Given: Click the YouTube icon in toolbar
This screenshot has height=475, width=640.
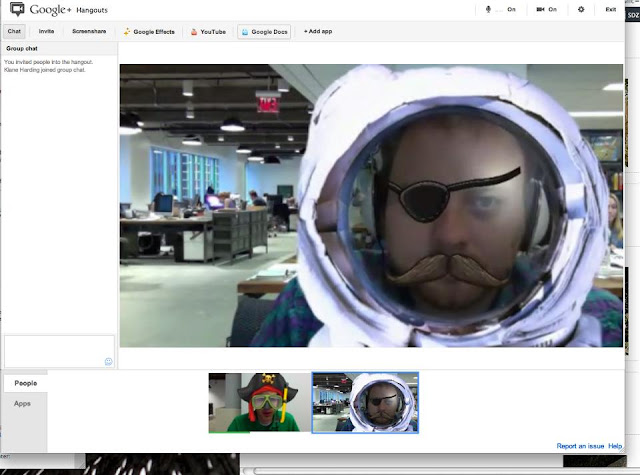Looking at the screenshot, I should [x=194, y=32].
